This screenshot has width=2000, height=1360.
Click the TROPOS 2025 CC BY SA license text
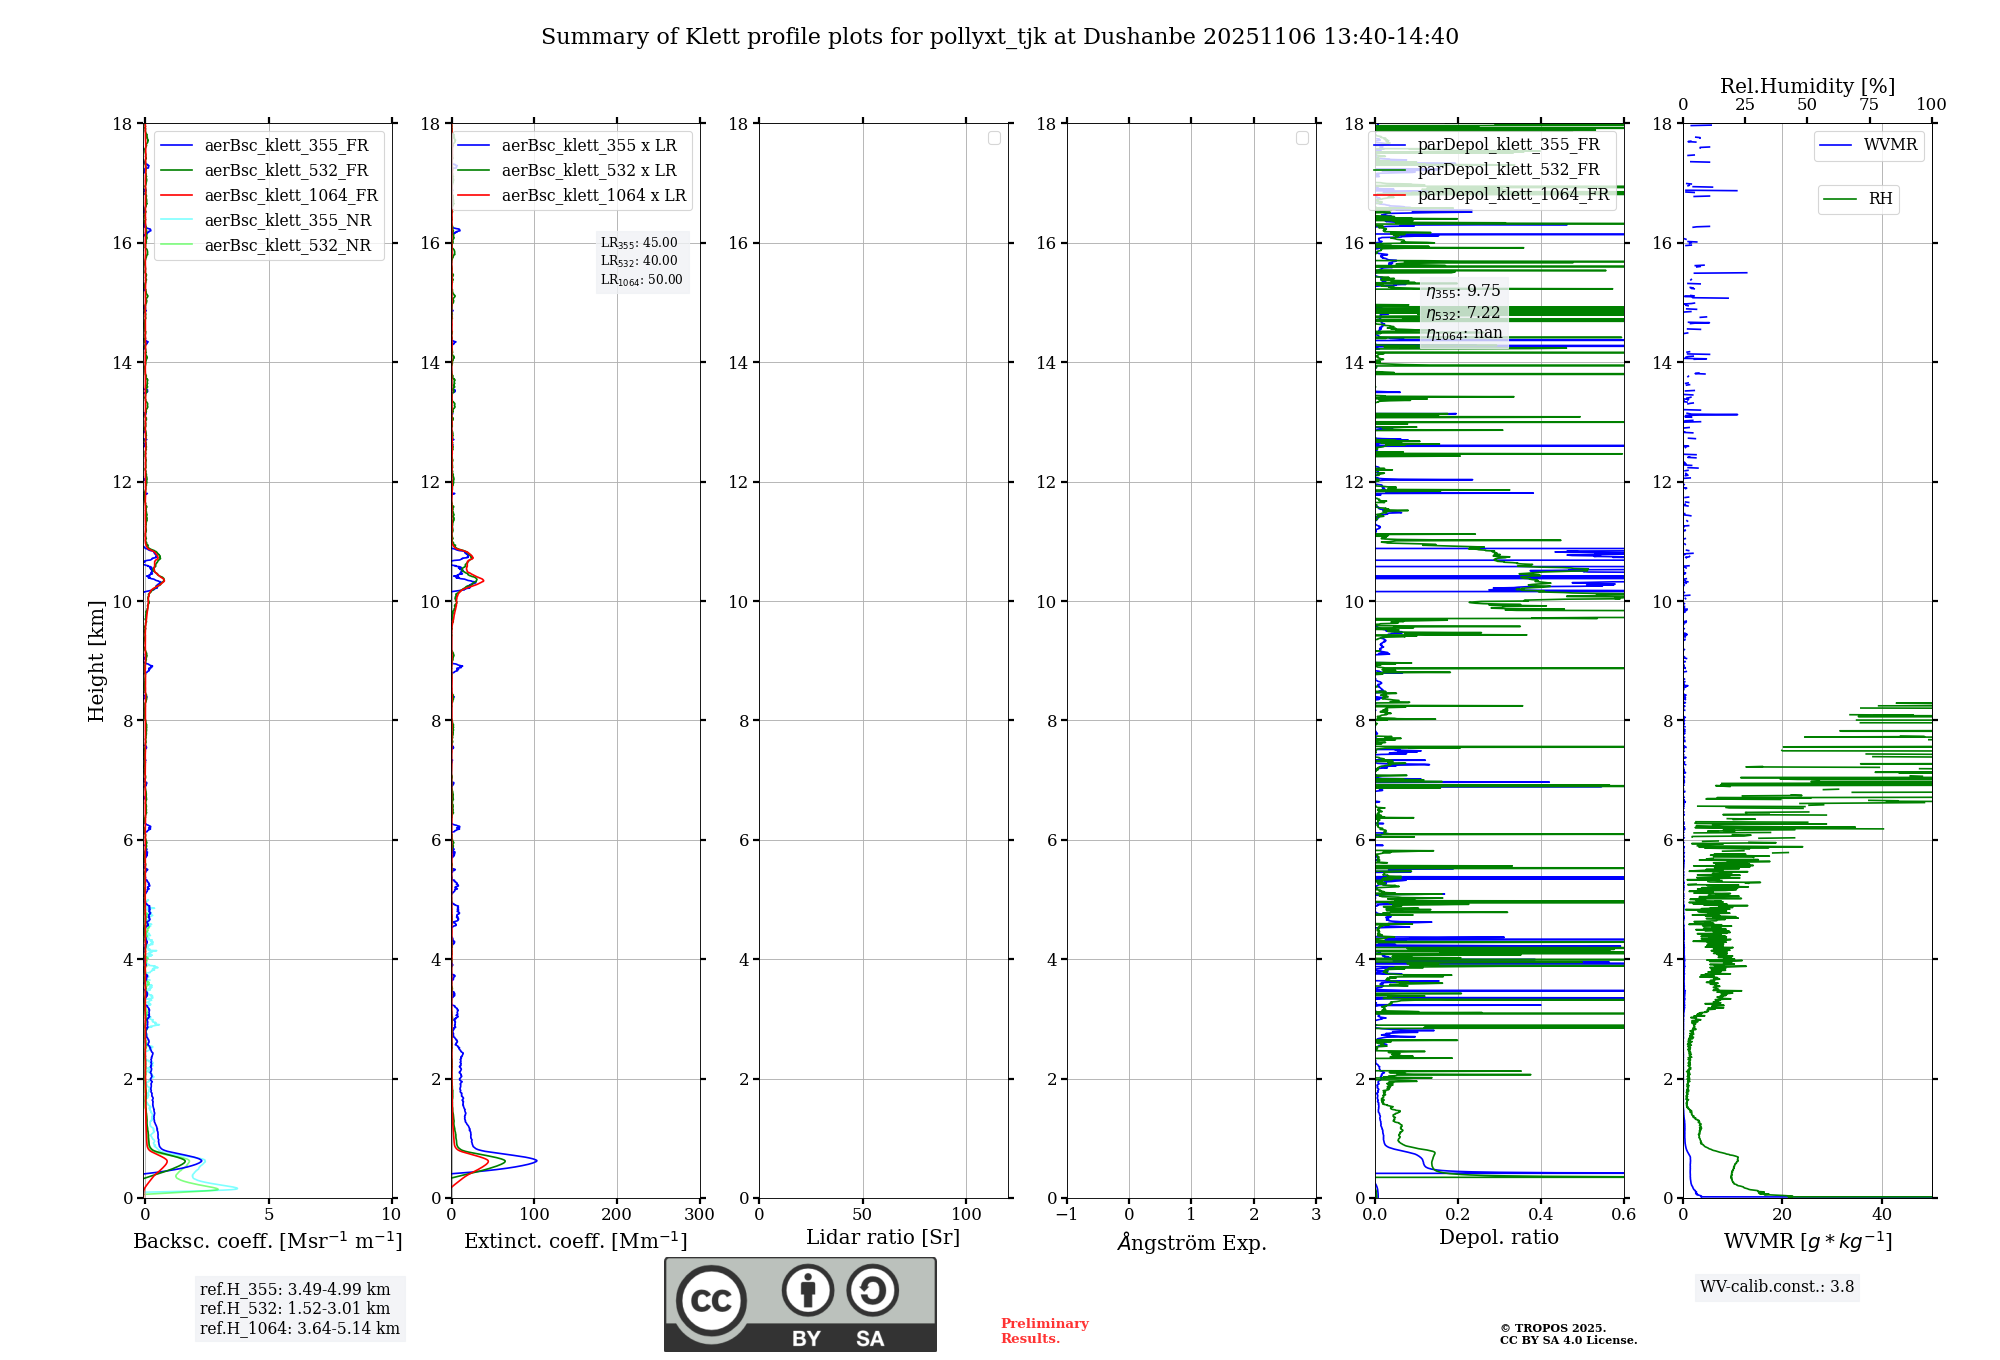pos(1567,1334)
